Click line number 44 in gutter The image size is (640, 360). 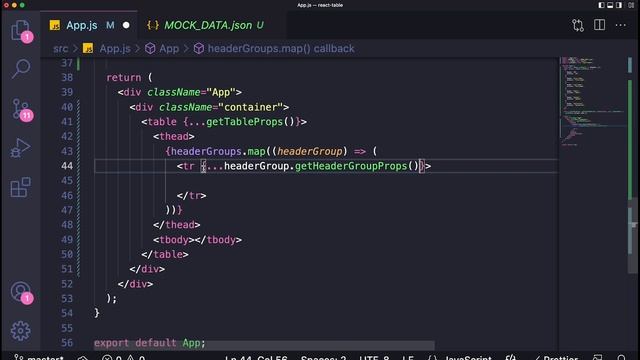pos(67,166)
